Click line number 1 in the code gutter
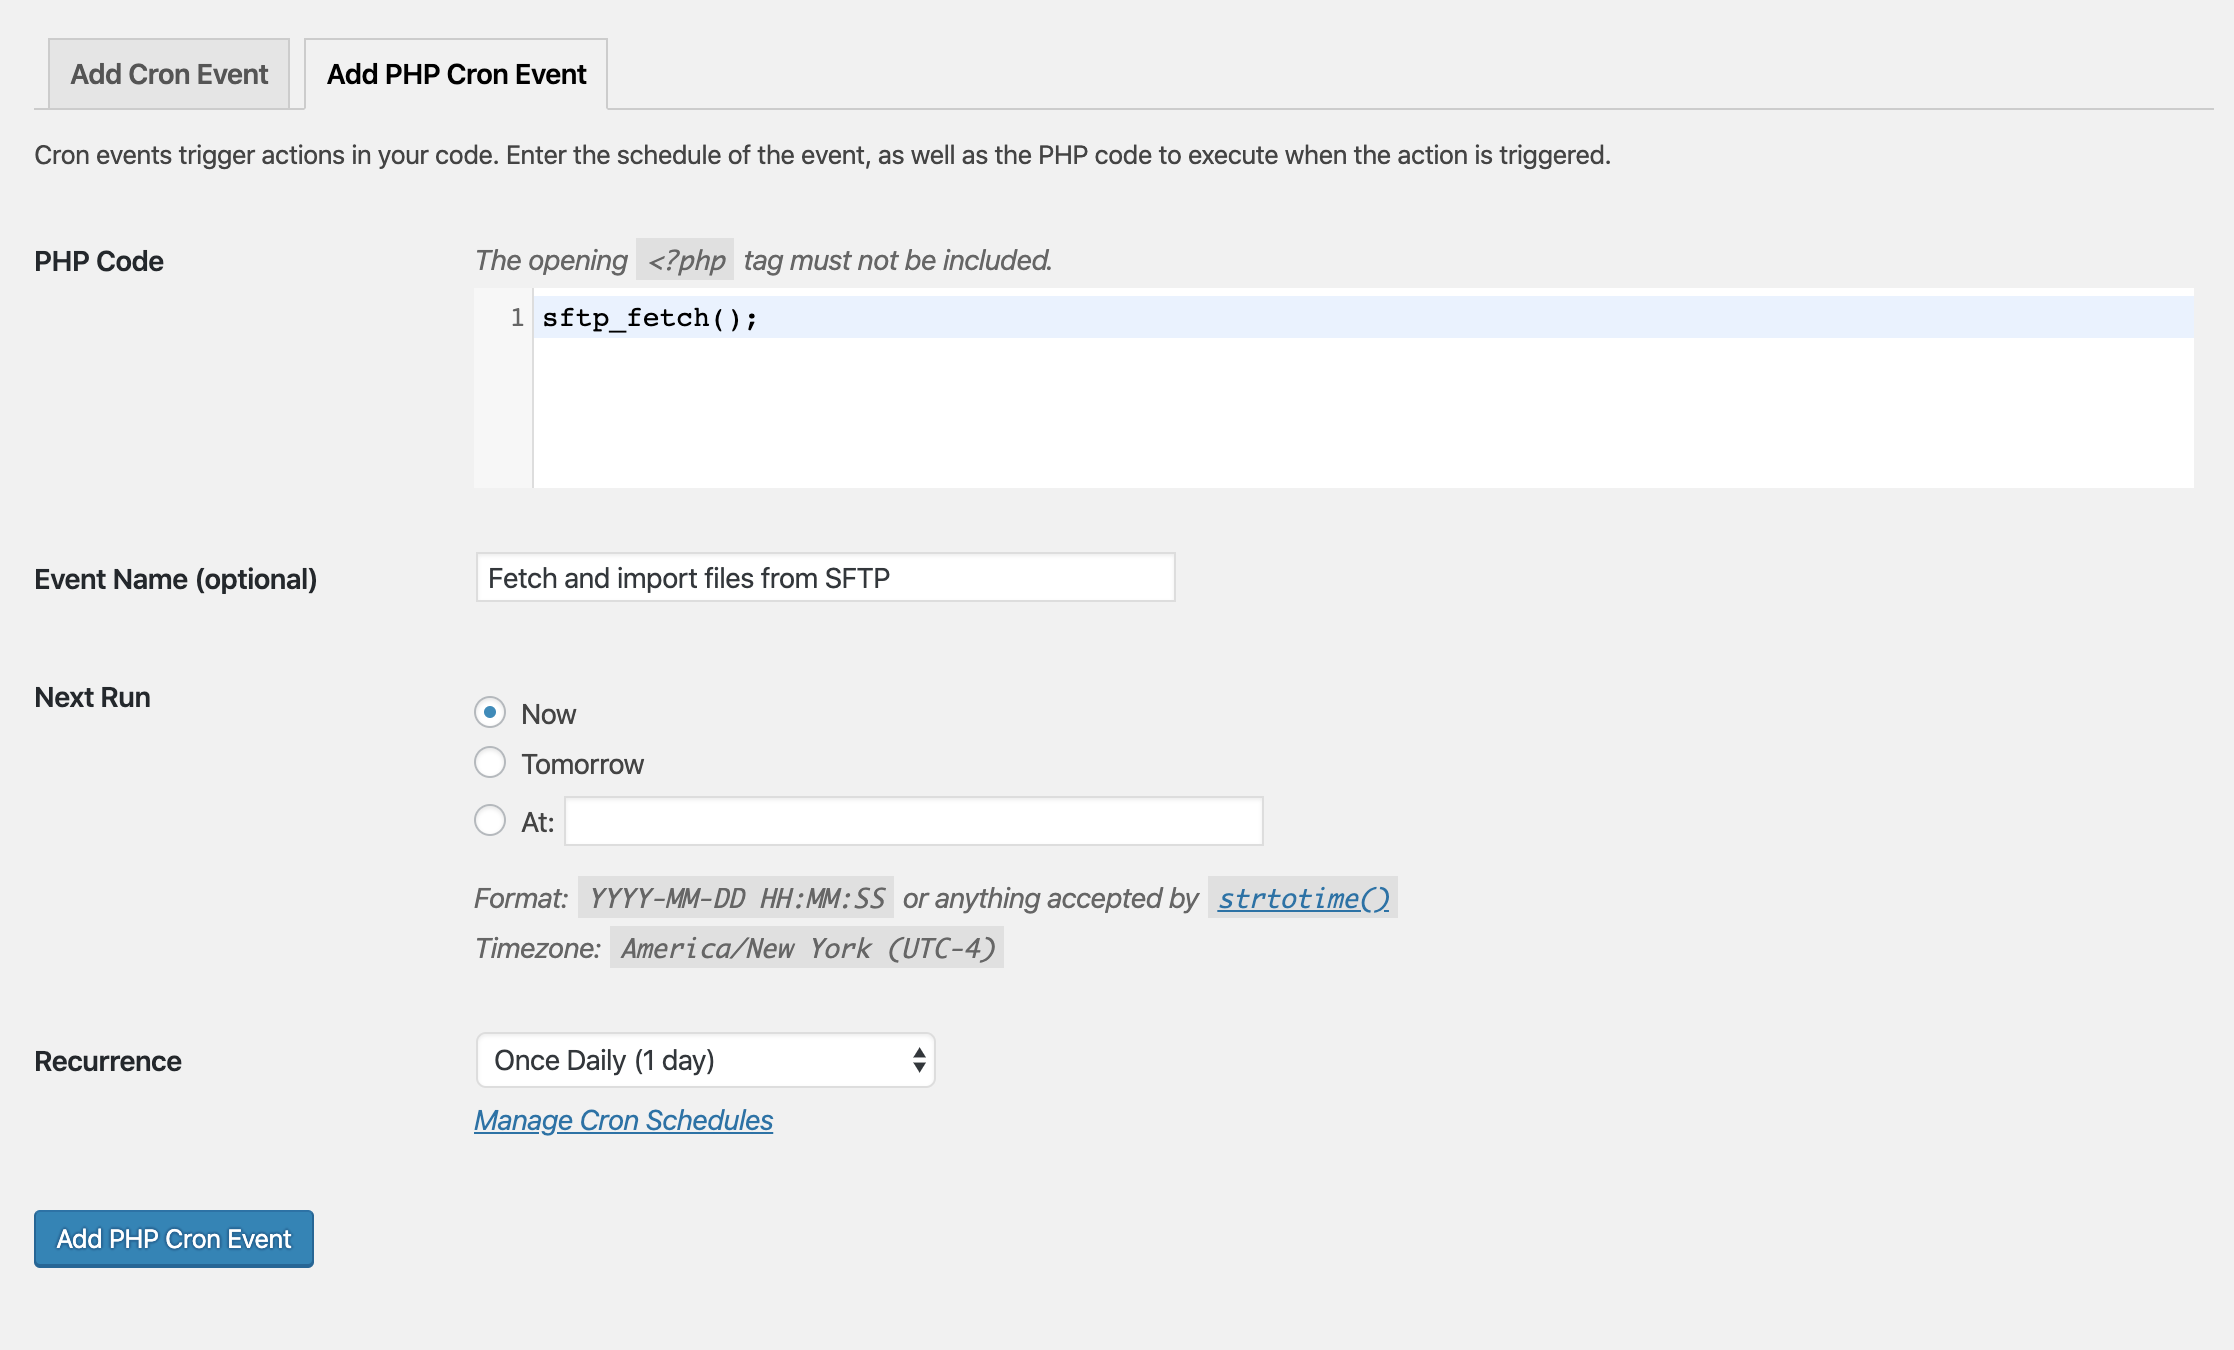Screen dimensions: 2234x1350 click(x=517, y=318)
